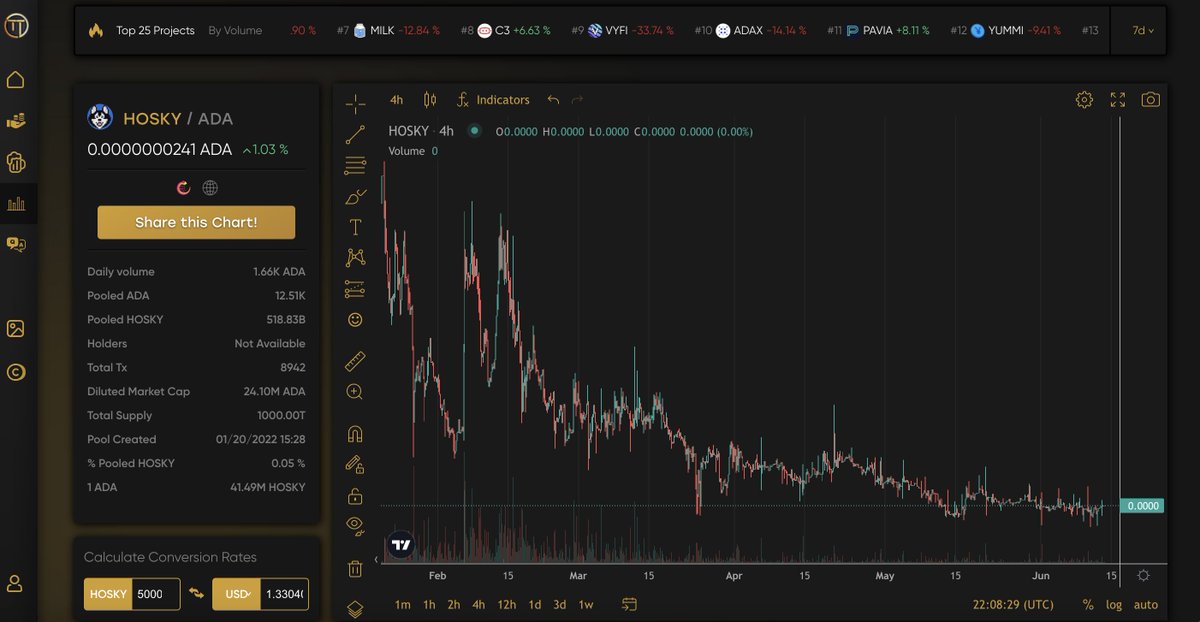This screenshot has width=1200, height=622.
Task: Open the charts sidebar icon
Action: tap(16, 204)
